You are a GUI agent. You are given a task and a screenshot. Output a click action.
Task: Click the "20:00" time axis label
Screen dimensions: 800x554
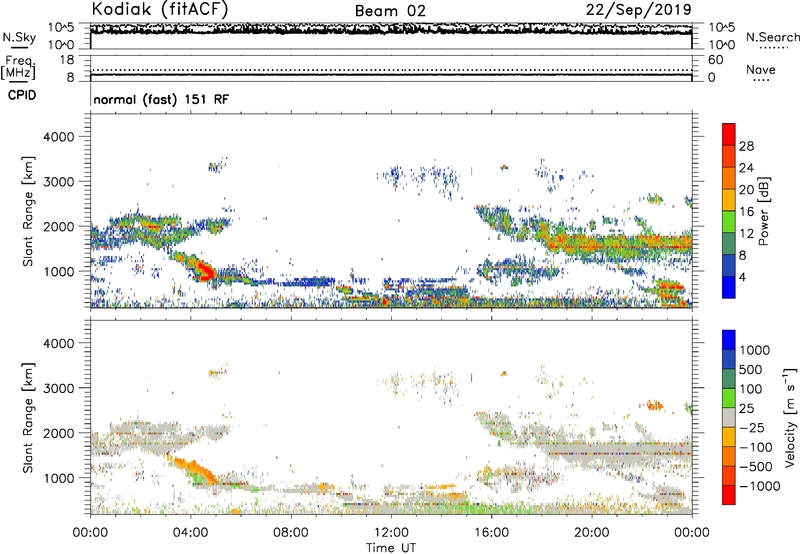(x=591, y=533)
